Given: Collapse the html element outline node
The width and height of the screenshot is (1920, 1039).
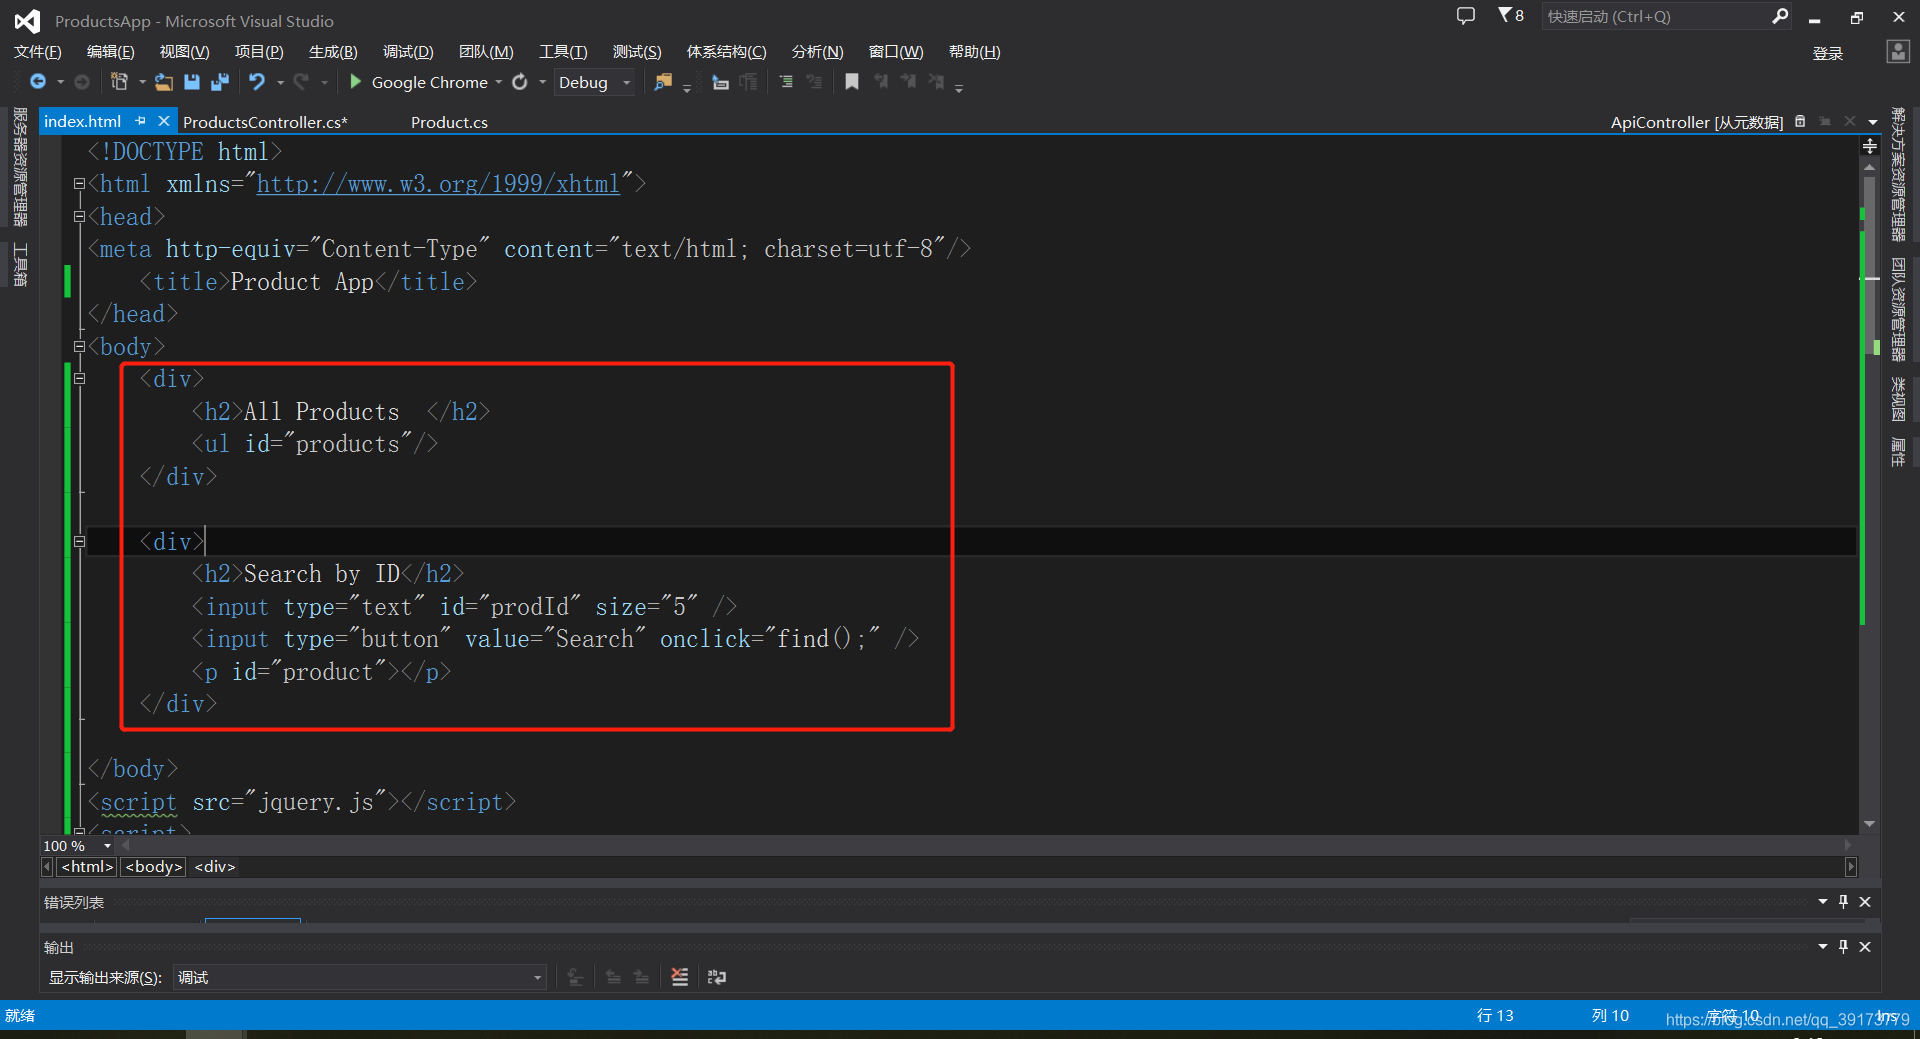Looking at the screenshot, I should tap(79, 184).
